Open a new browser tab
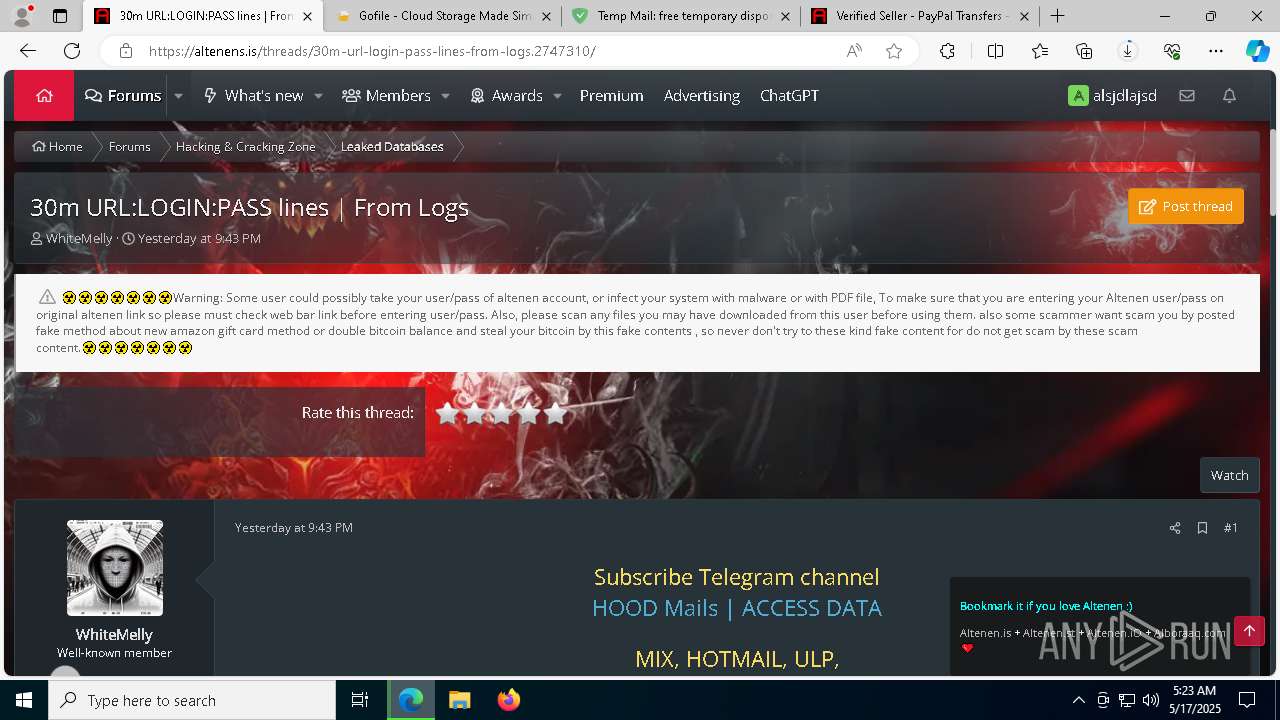Screen dimensions: 1280x720 coord(1057,16)
